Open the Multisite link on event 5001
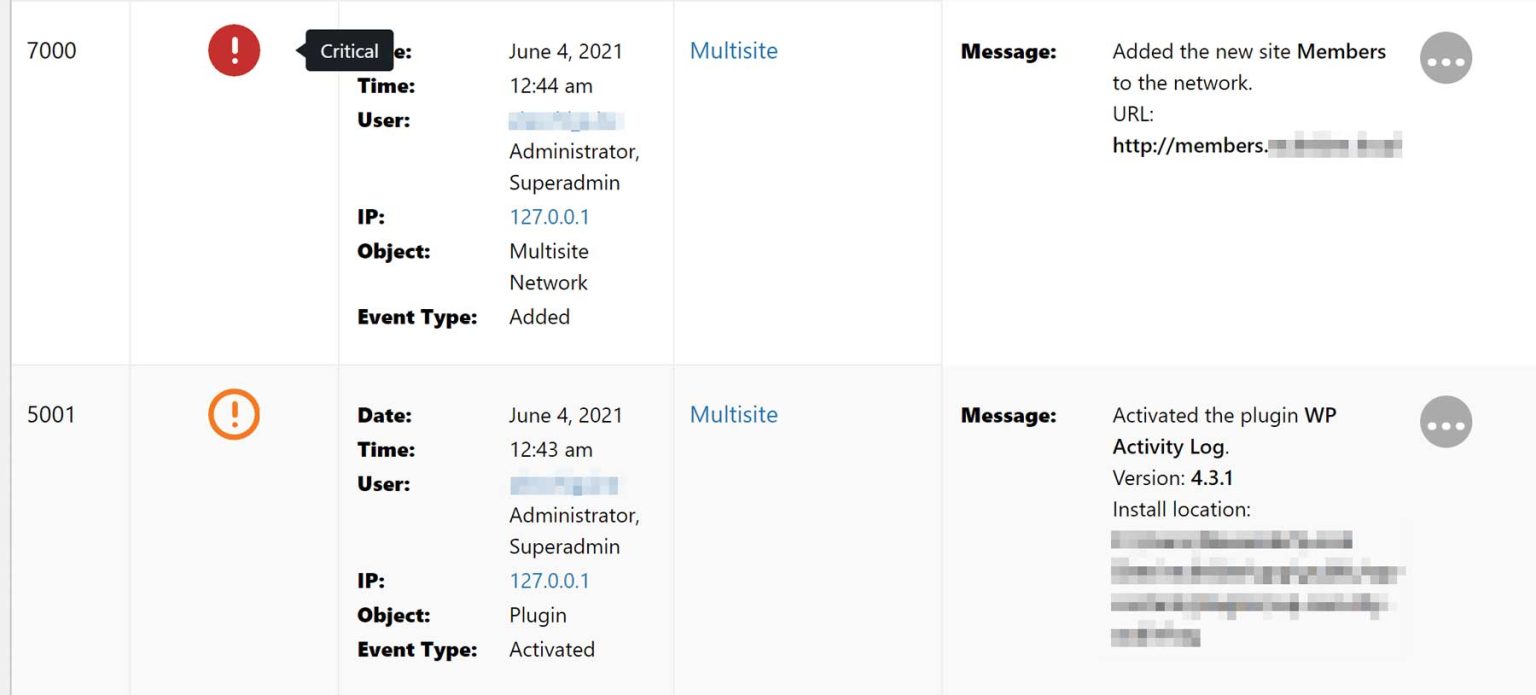The height and width of the screenshot is (695, 1536). [x=734, y=414]
